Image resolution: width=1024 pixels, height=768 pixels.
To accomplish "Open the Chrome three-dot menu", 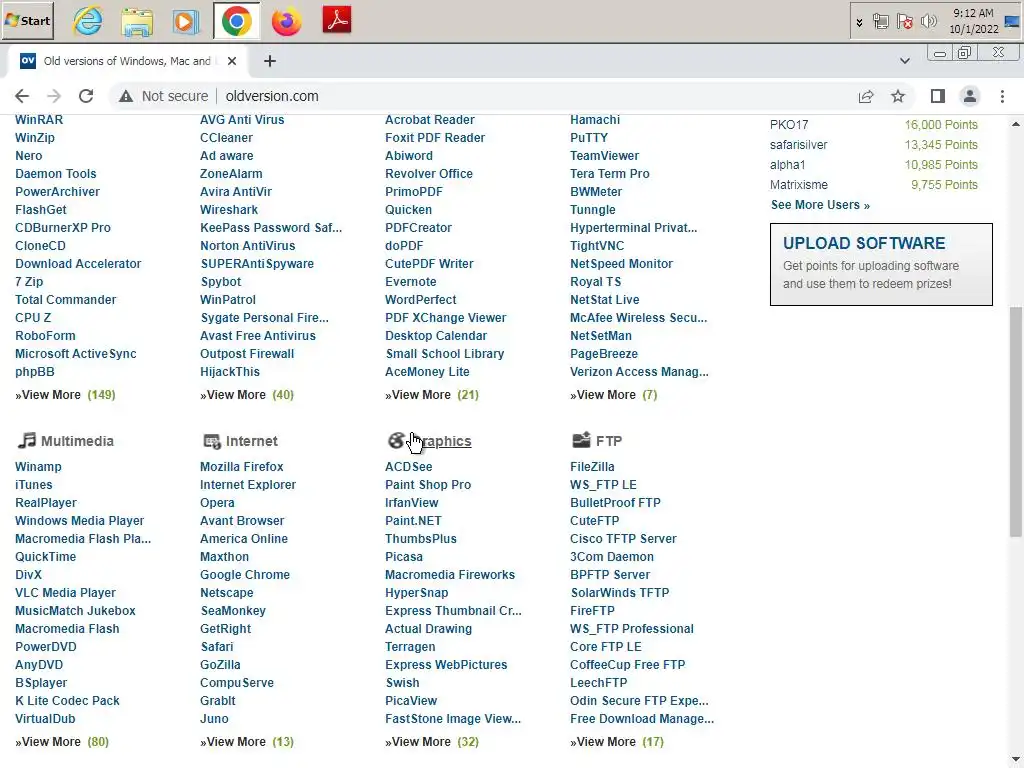I will click(1002, 97).
